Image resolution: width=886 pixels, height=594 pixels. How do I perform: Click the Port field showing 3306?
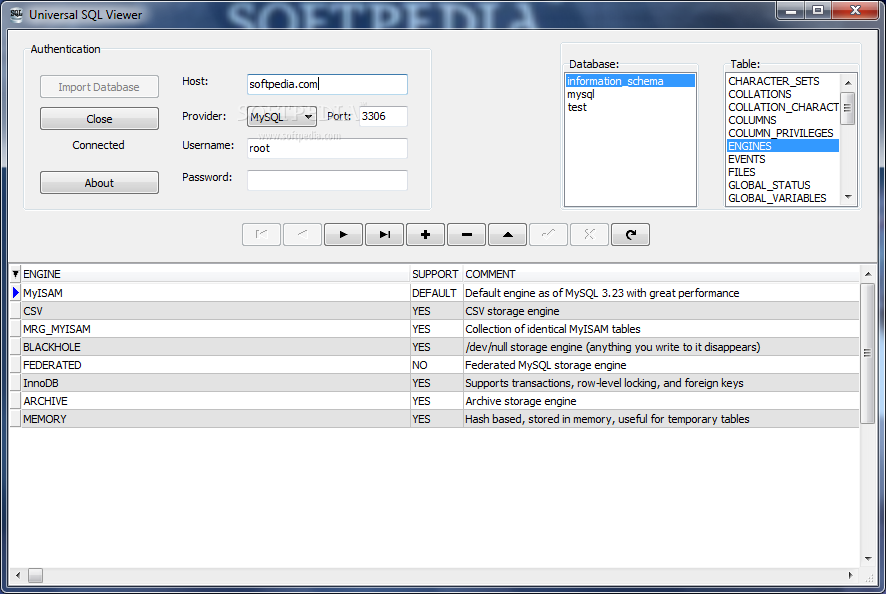click(383, 116)
